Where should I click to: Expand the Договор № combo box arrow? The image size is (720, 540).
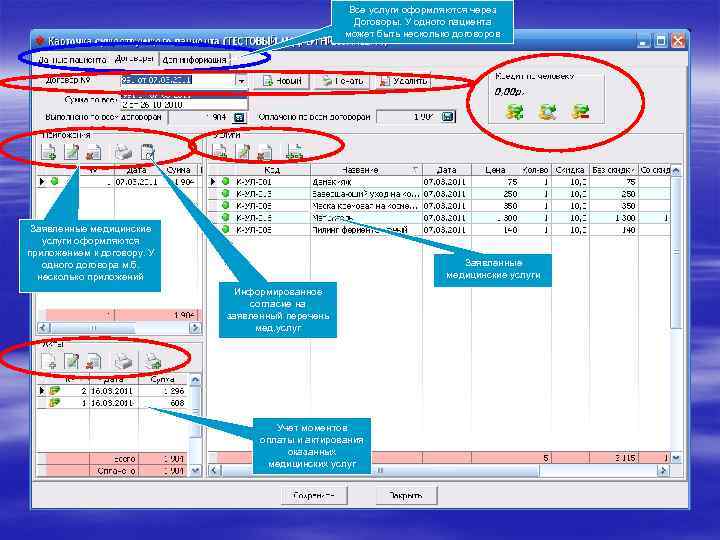pos(242,81)
